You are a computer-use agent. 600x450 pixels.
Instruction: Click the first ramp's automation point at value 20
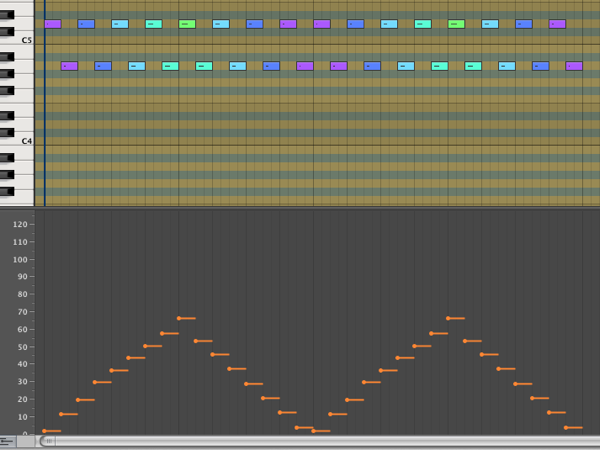coord(78,400)
